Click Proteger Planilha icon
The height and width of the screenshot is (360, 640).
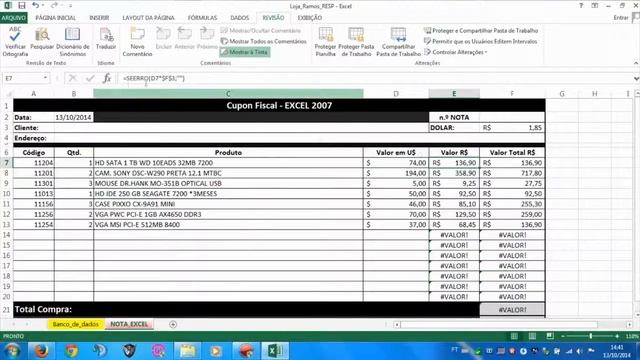tap(325, 41)
